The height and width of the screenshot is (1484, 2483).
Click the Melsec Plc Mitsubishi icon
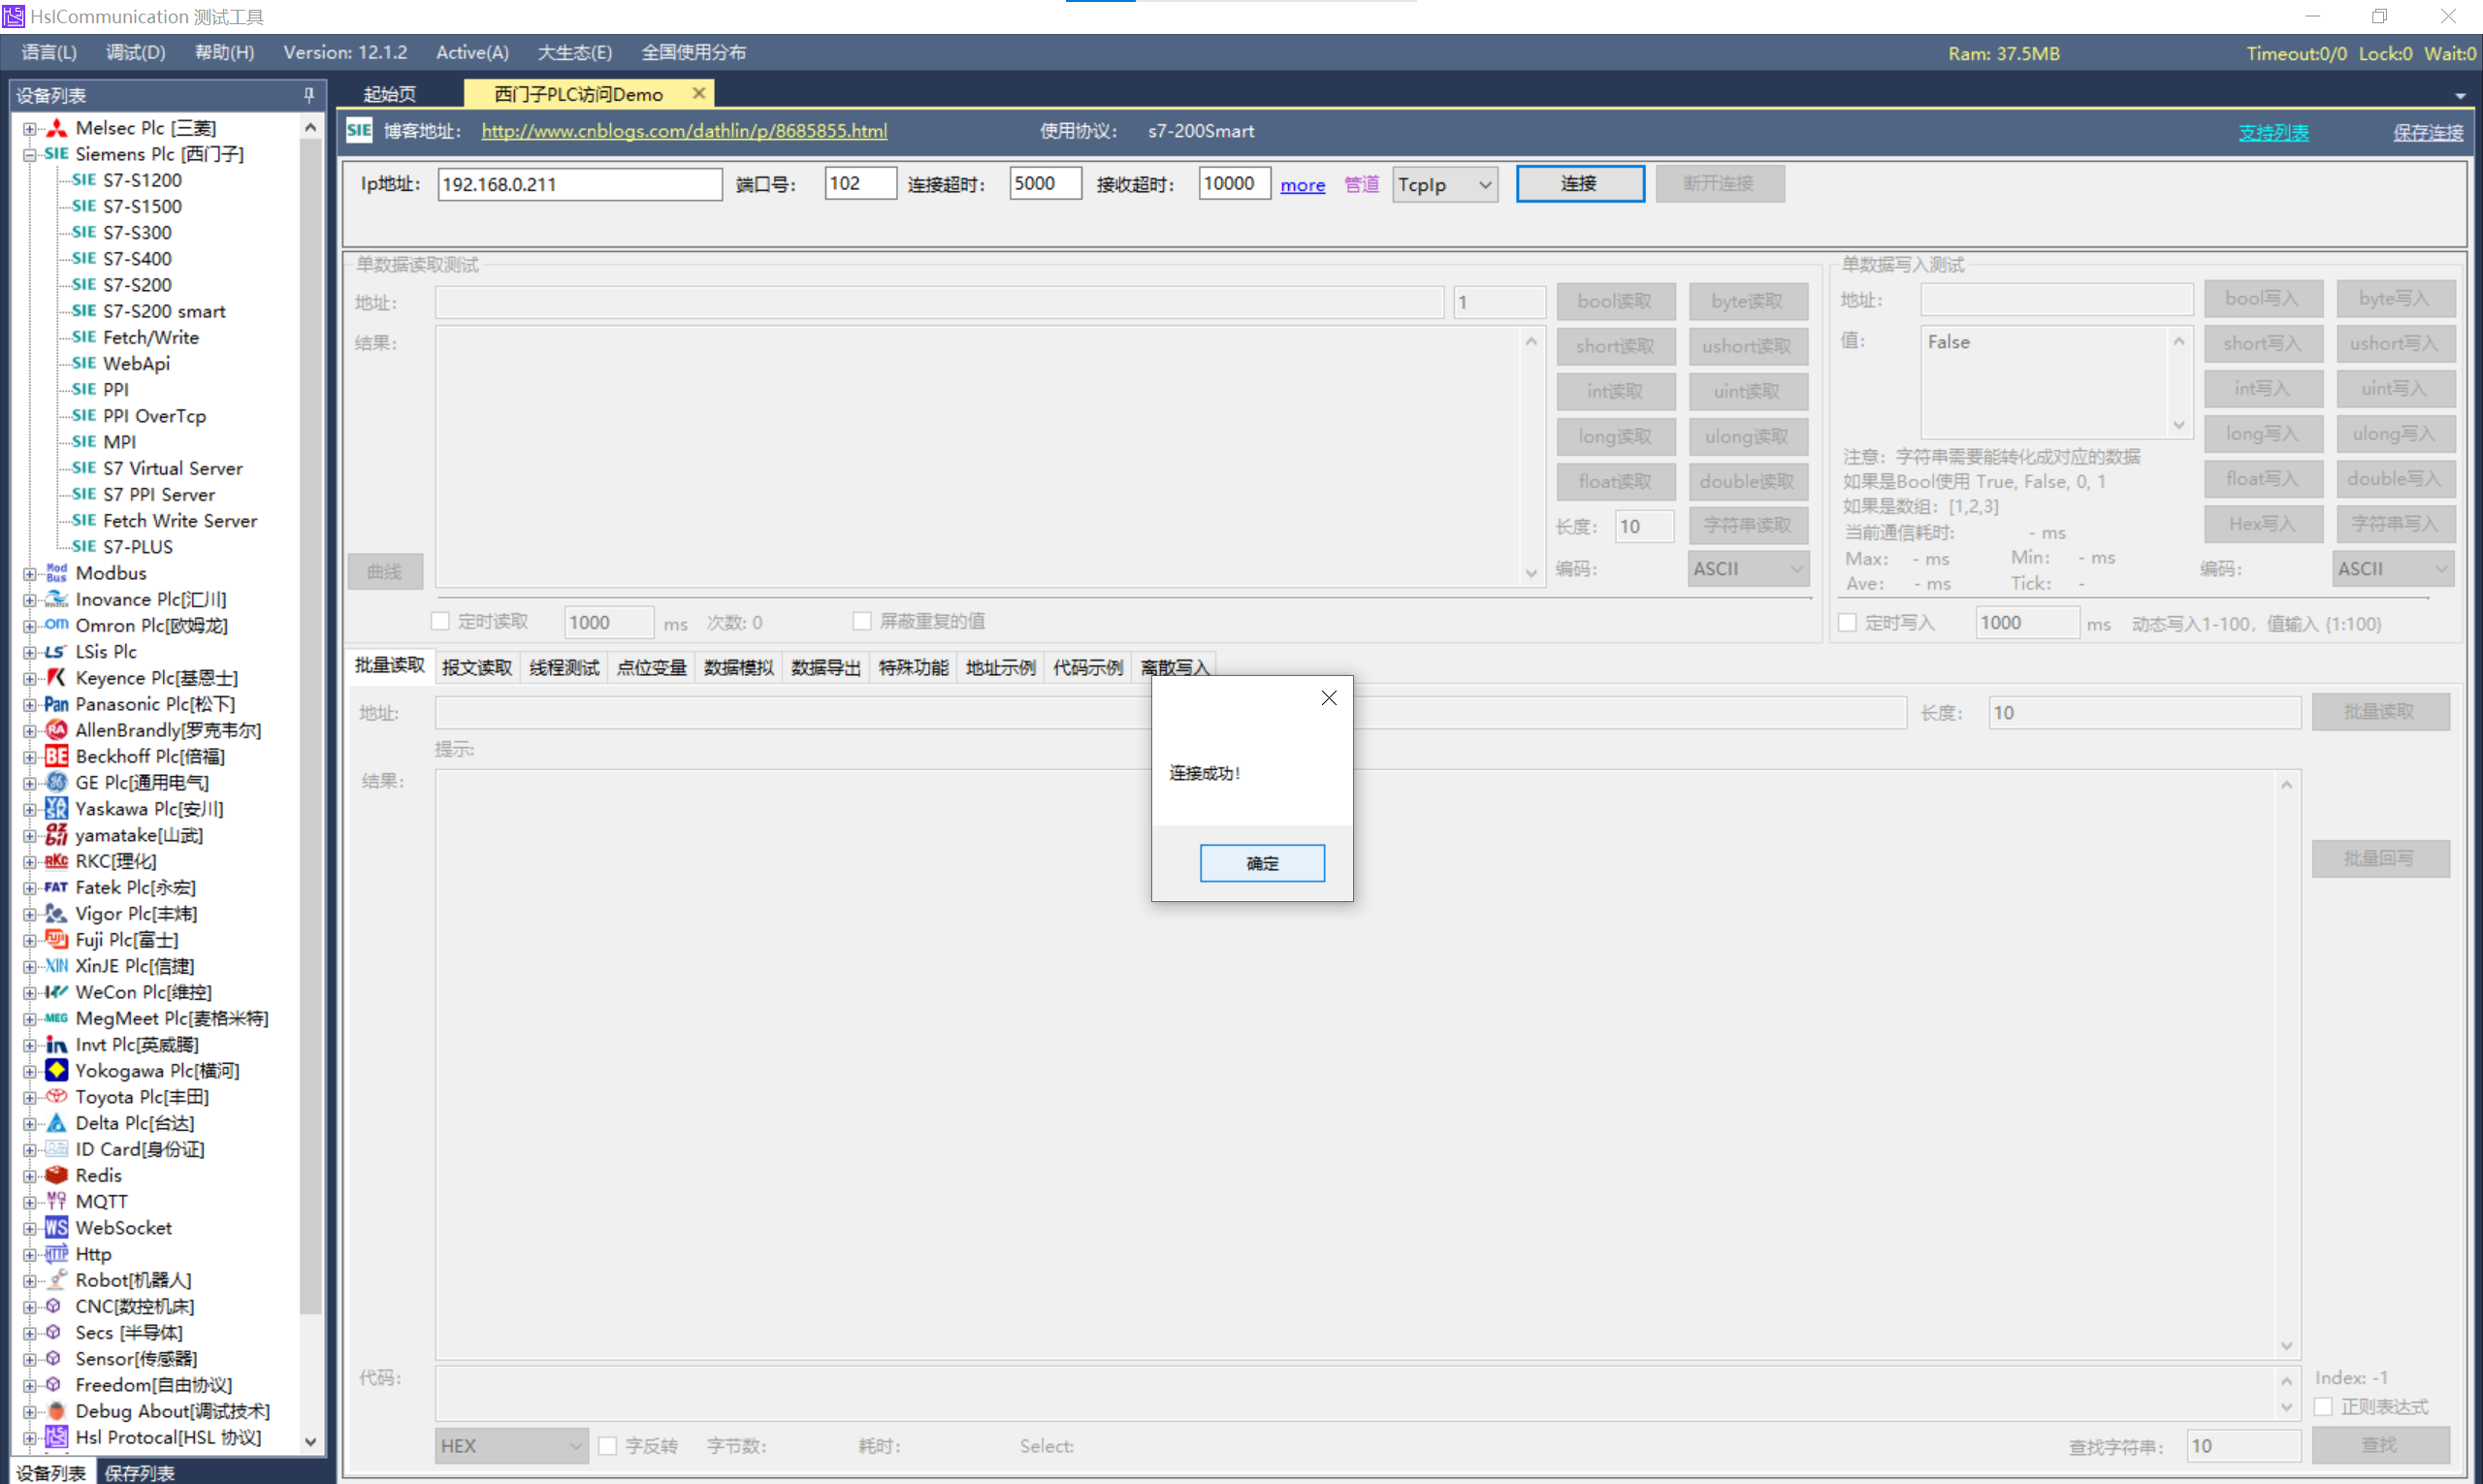click(57, 128)
